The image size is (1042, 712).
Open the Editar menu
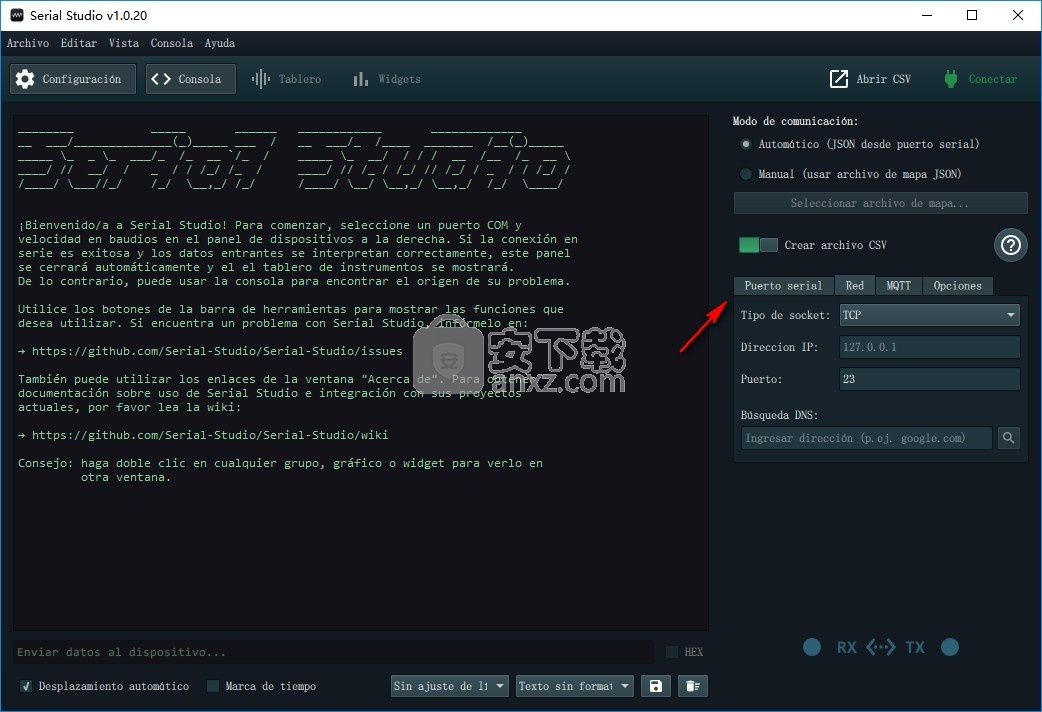click(x=78, y=43)
